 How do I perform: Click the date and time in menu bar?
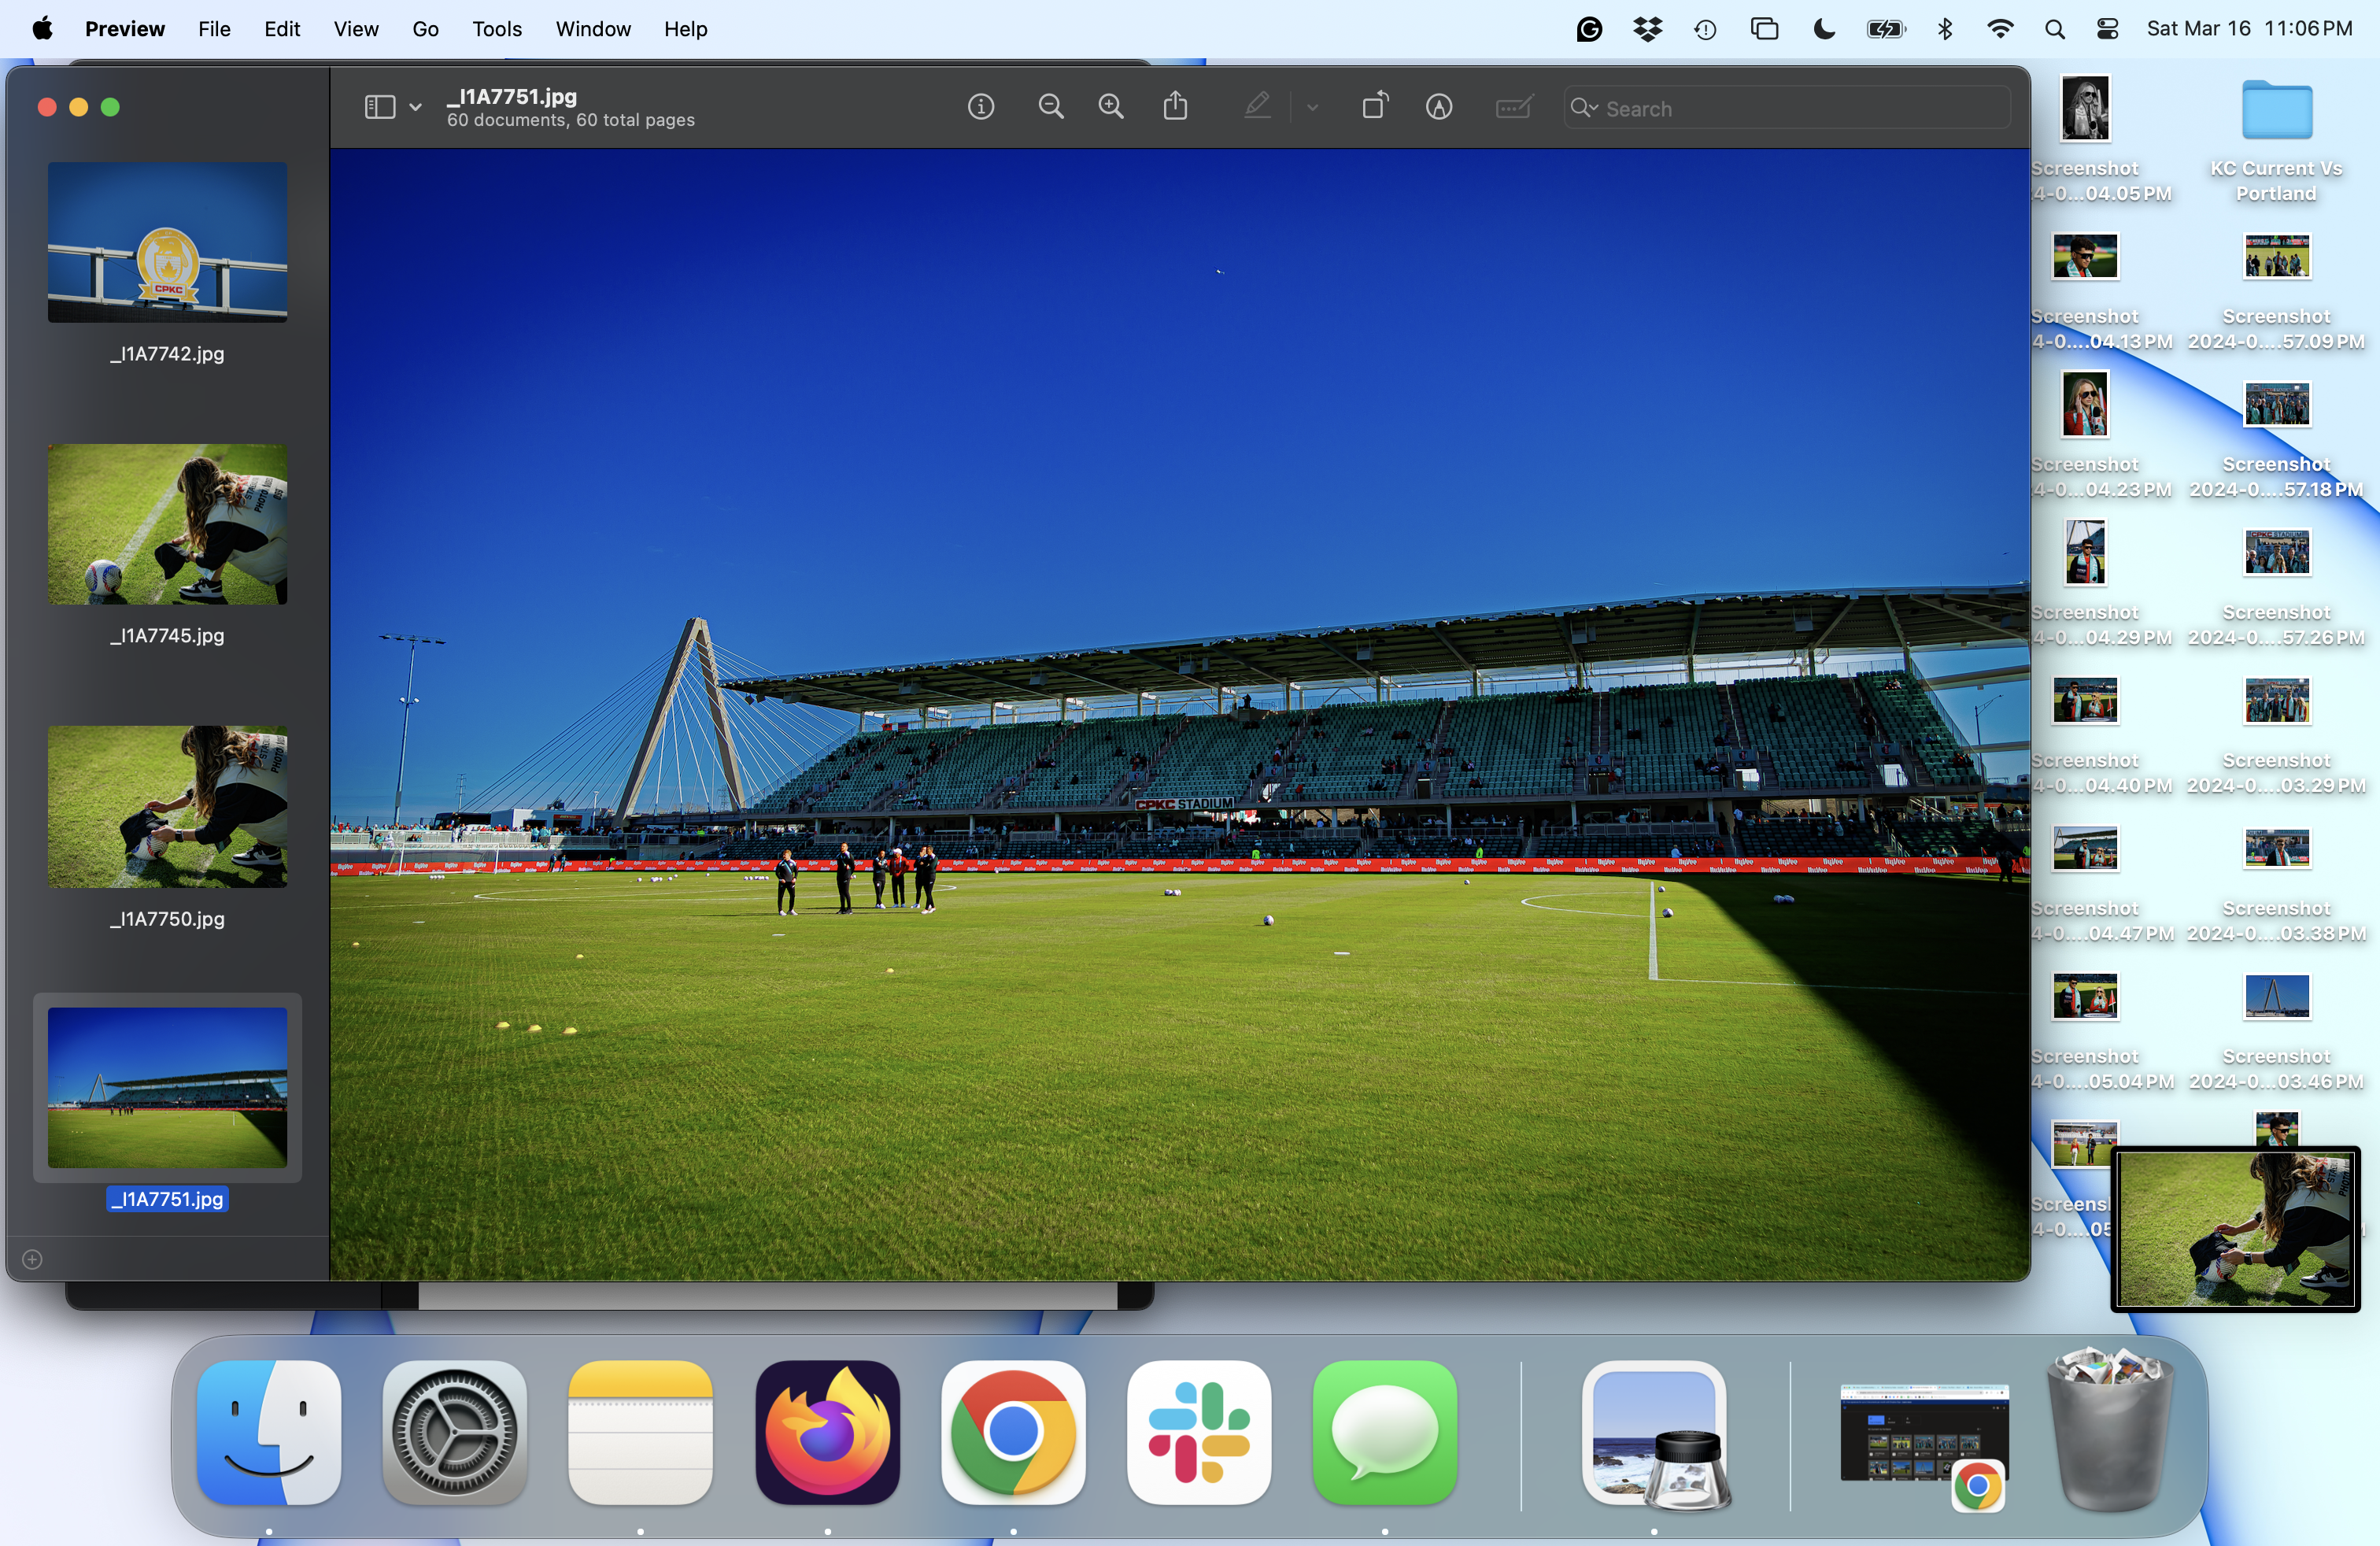[x=2249, y=29]
